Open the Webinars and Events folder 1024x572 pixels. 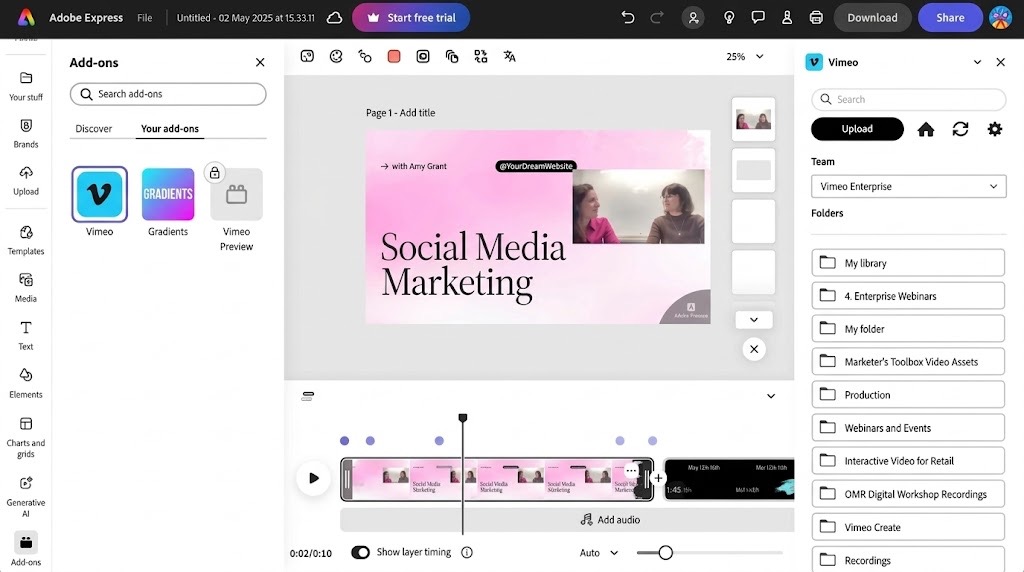click(908, 428)
